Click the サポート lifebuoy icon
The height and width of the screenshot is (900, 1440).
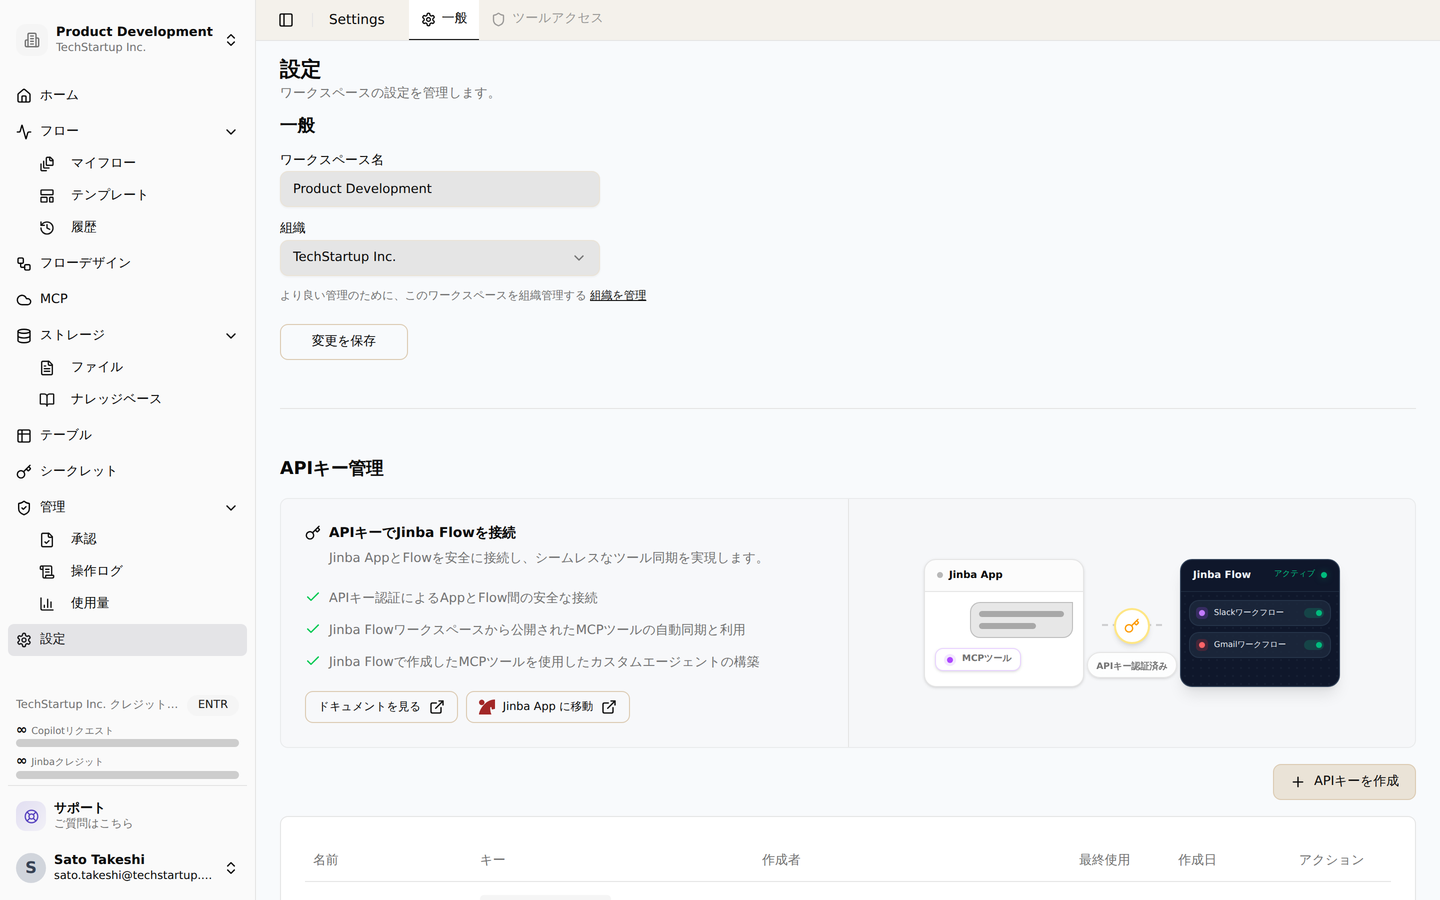pos(31,816)
